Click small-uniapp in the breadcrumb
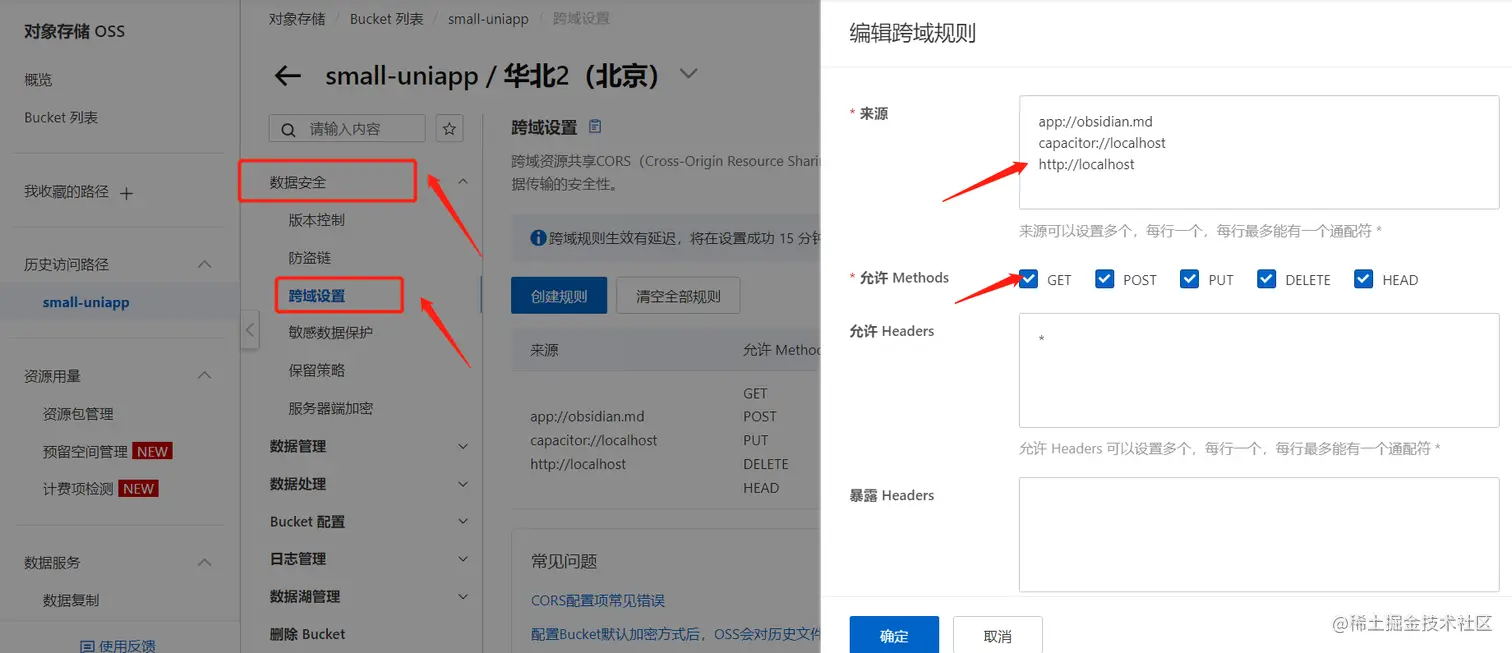Screen dimensions: 1512x653 488,19
